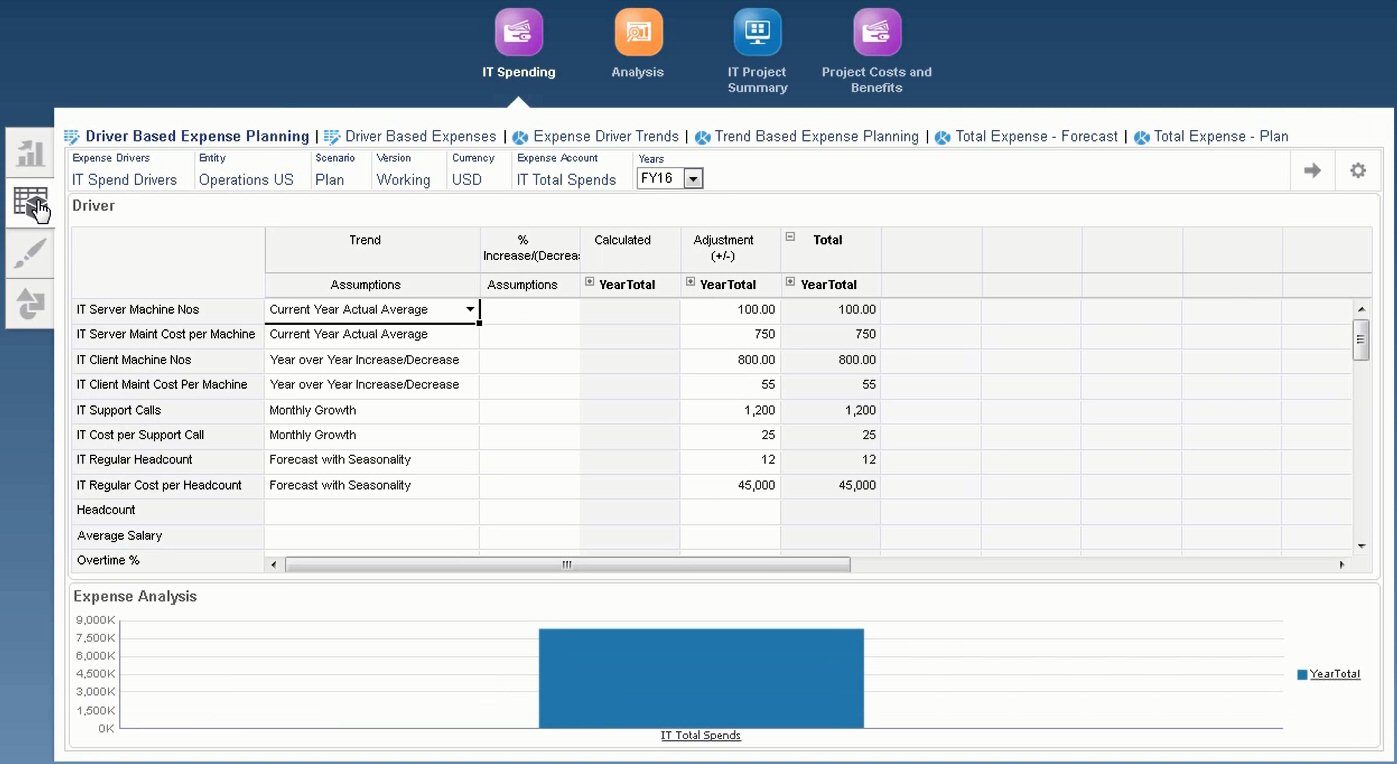Click the gear settings icon
Viewport: 1397px width, 764px height.
click(1357, 171)
